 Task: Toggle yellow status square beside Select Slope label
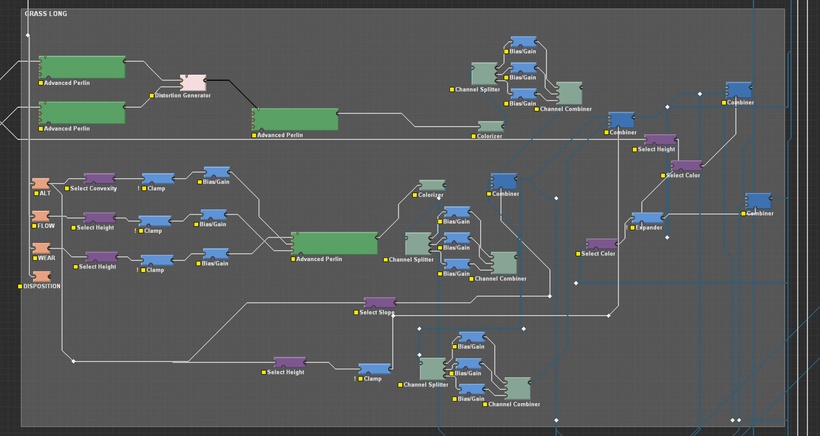[x=355, y=312]
